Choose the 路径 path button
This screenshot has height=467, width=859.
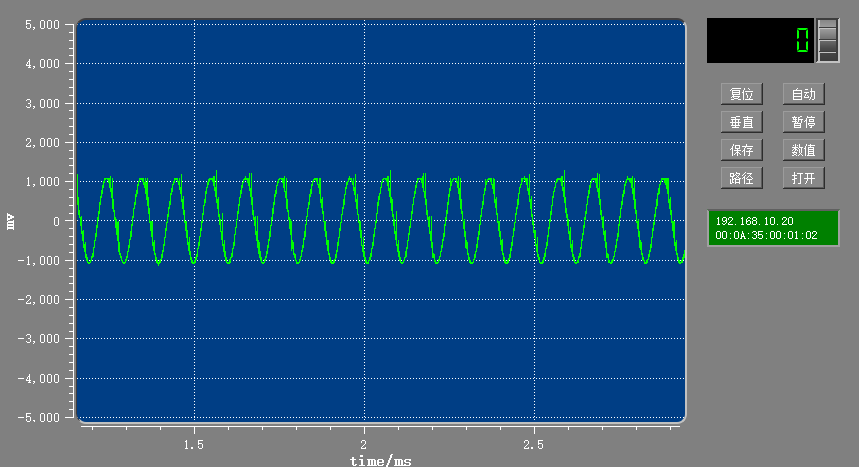(x=742, y=178)
